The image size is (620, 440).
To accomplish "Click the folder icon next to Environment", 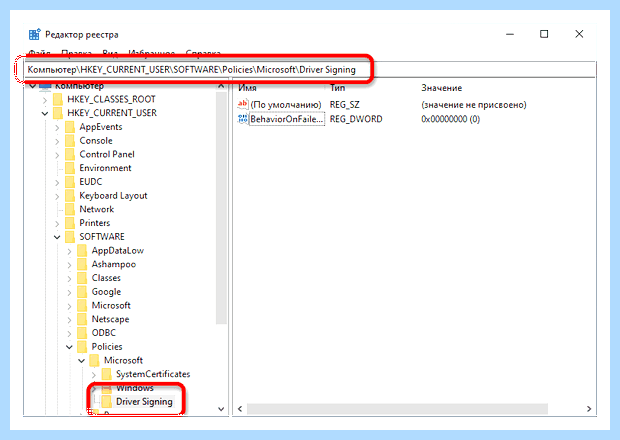I will pos(70,168).
